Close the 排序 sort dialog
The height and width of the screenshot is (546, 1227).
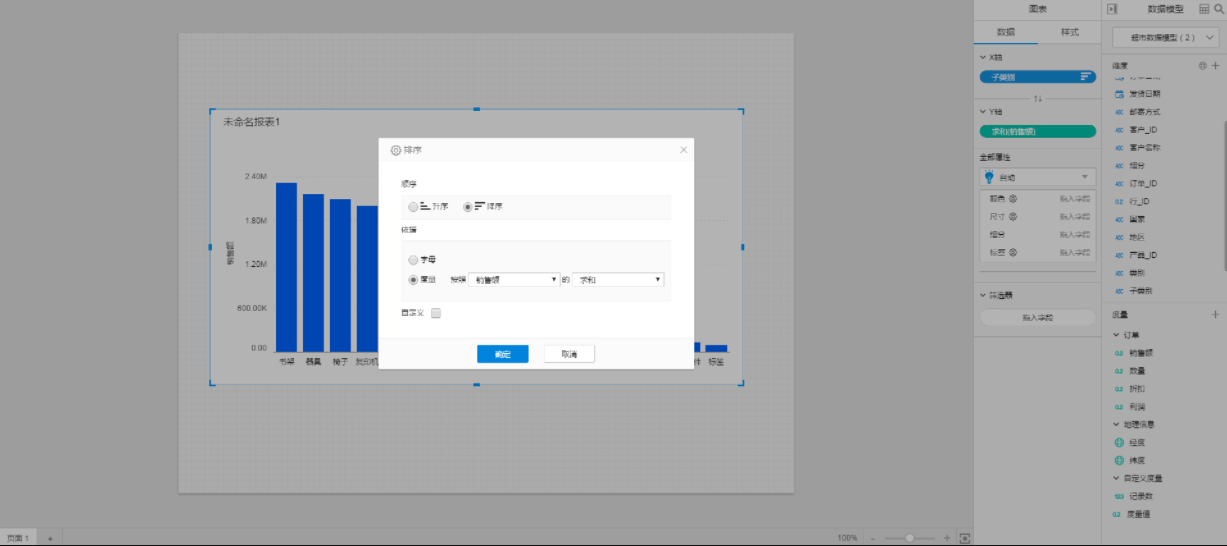coord(684,150)
